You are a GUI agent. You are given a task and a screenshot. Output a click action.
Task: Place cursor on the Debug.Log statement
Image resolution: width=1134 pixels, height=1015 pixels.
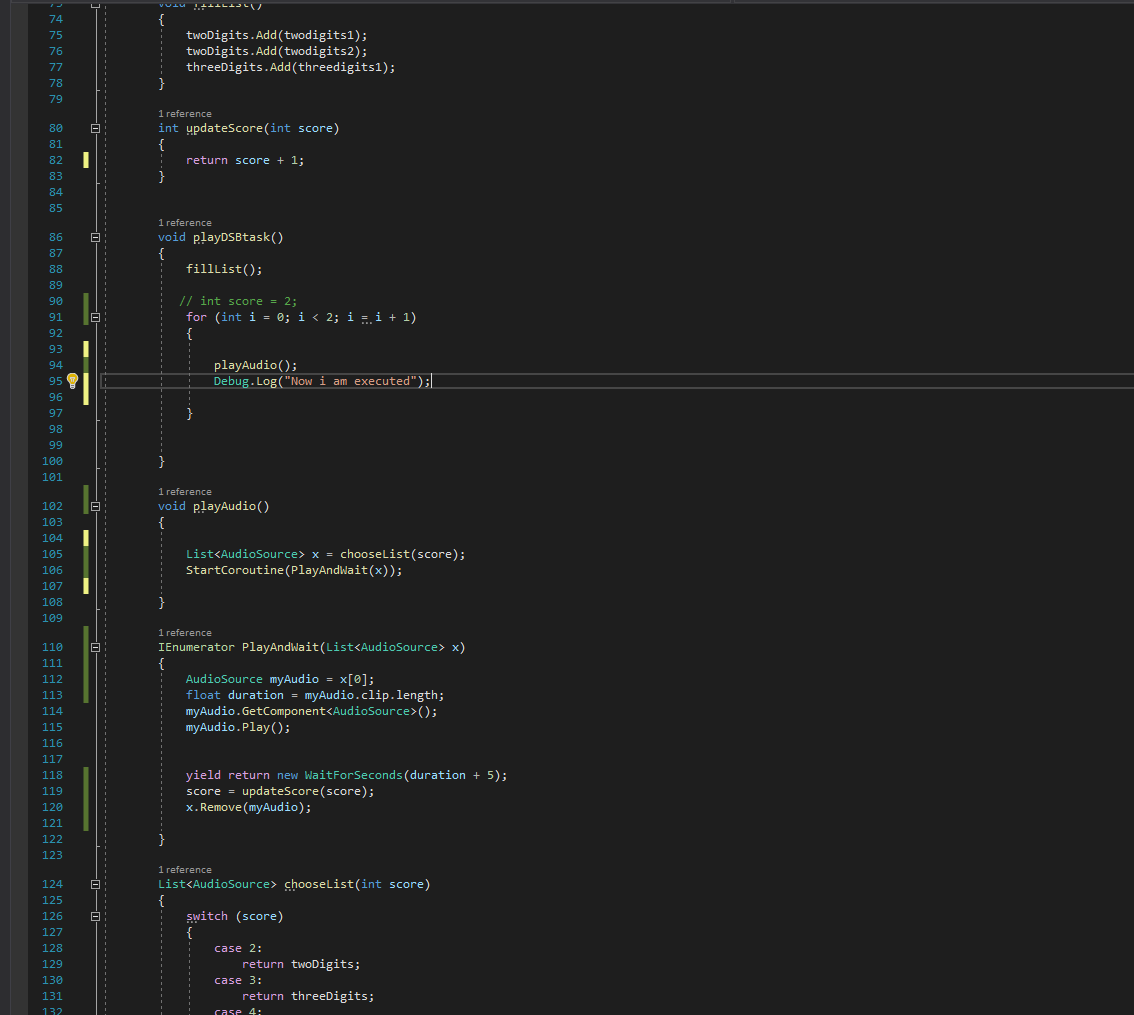[x=322, y=381]
